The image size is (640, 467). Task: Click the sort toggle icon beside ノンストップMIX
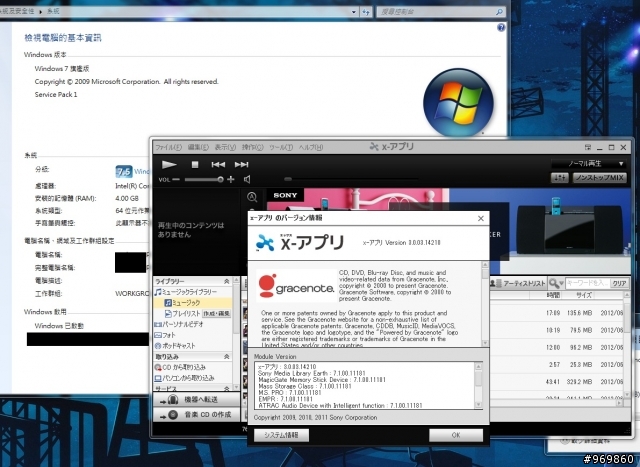pos(560,178)
